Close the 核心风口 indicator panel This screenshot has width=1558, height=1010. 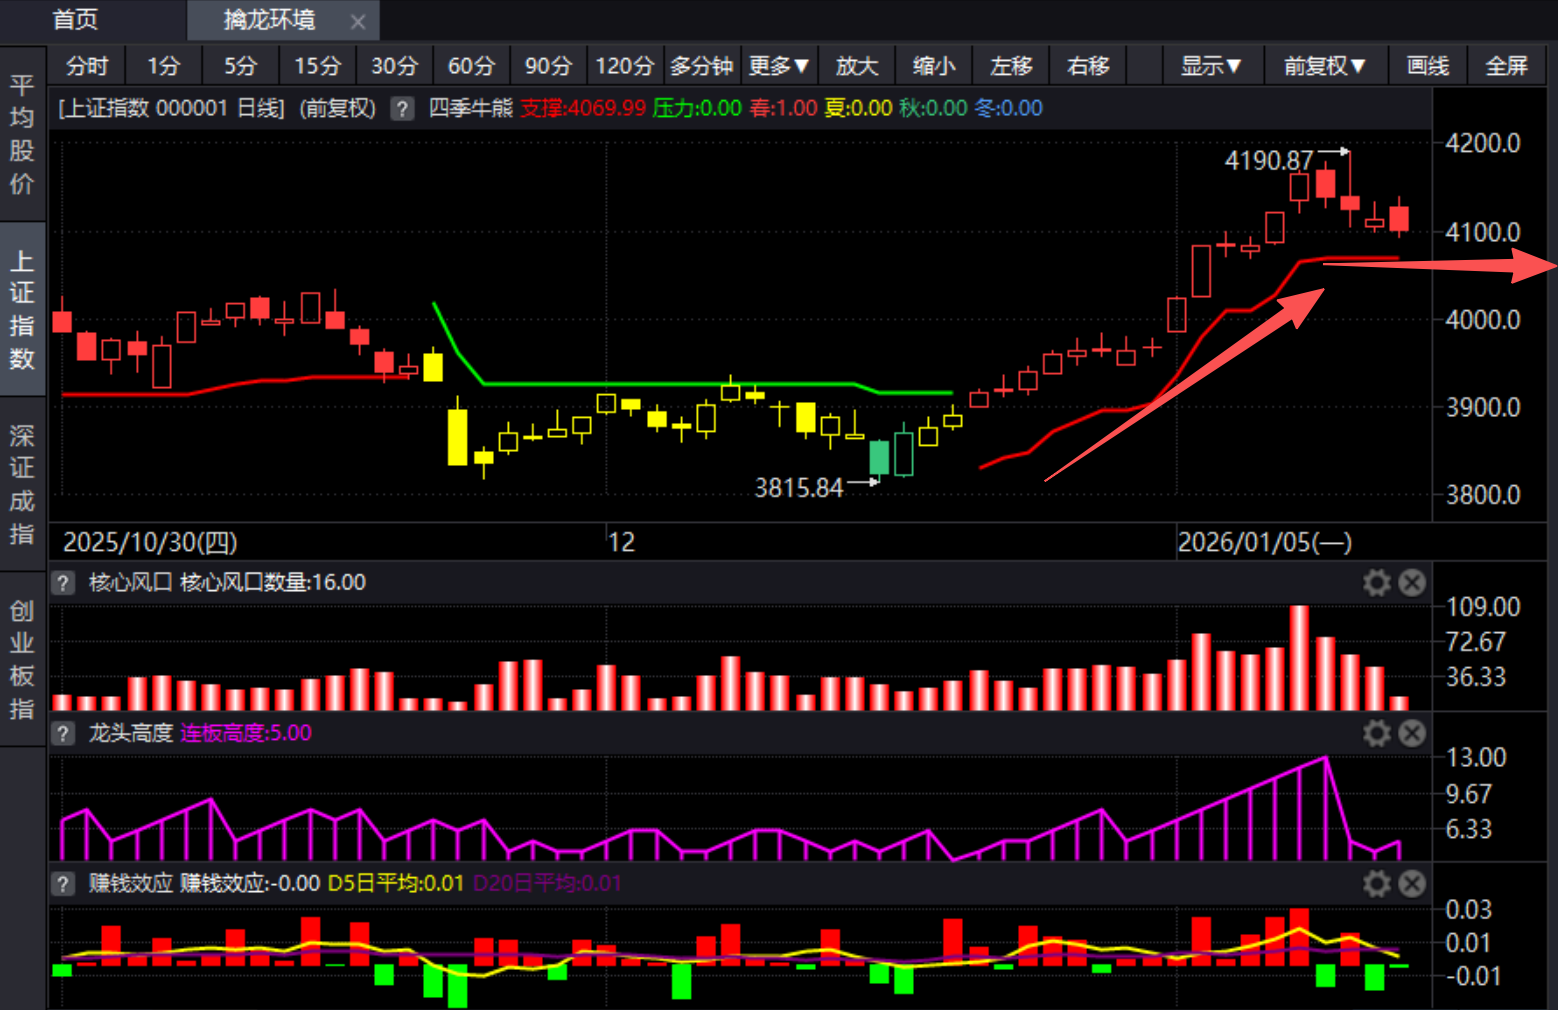pos(1412,583)
